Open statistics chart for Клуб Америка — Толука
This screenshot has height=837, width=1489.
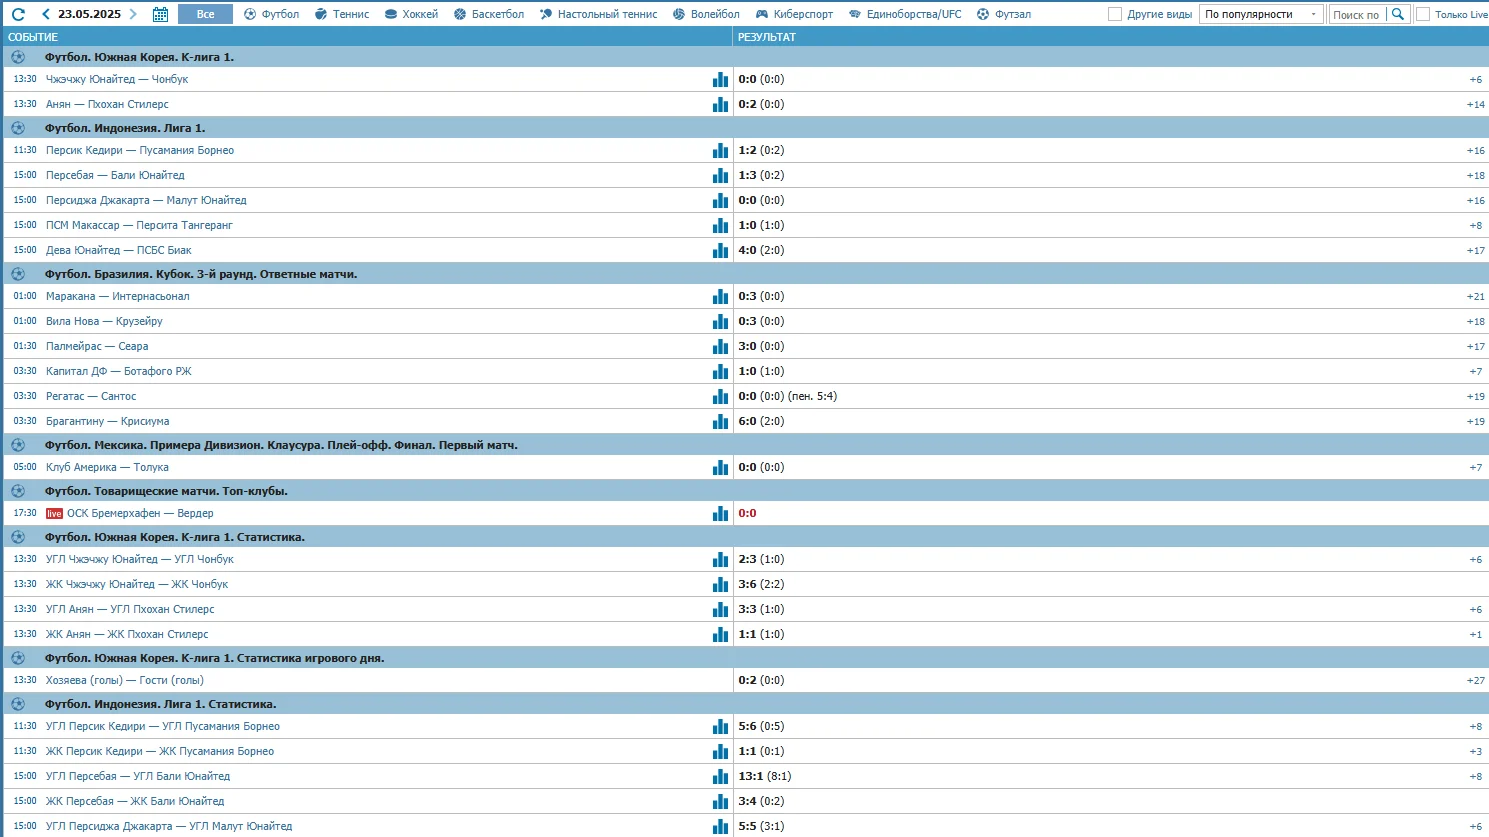click(x=720, y=467)
